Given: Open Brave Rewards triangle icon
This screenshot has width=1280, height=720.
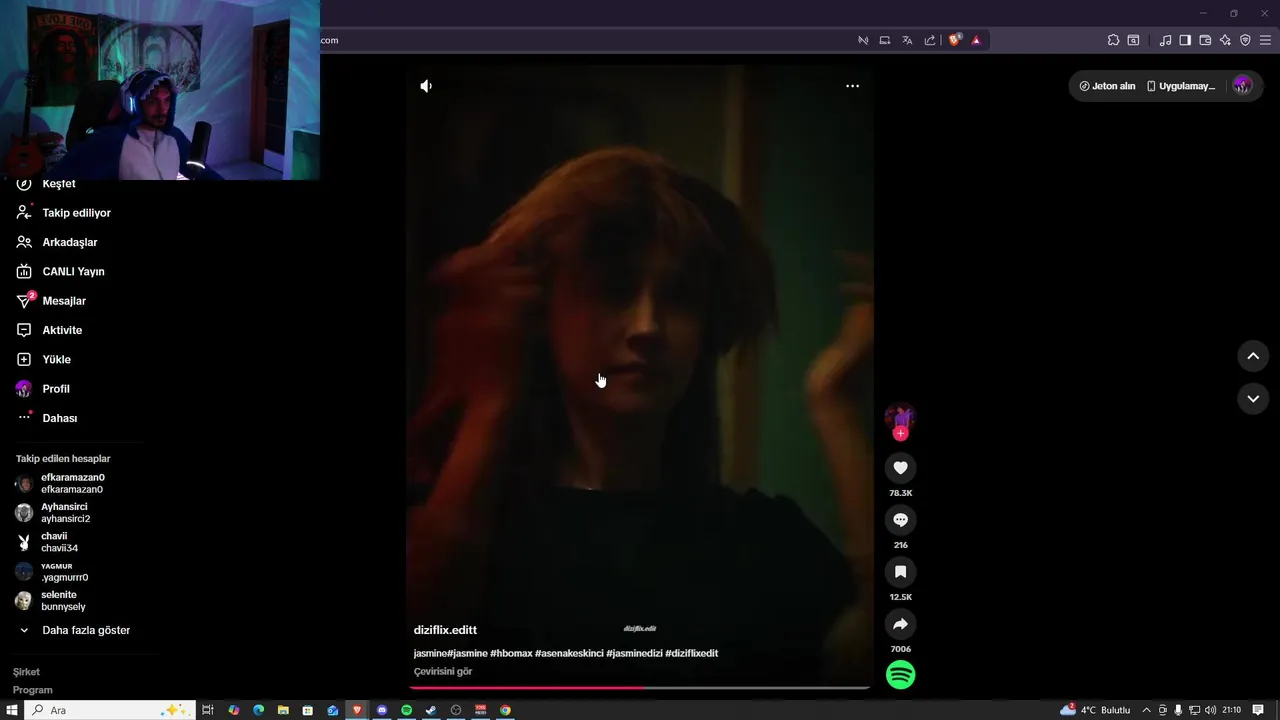Looking at the screenshot, I should click(976, 40).
